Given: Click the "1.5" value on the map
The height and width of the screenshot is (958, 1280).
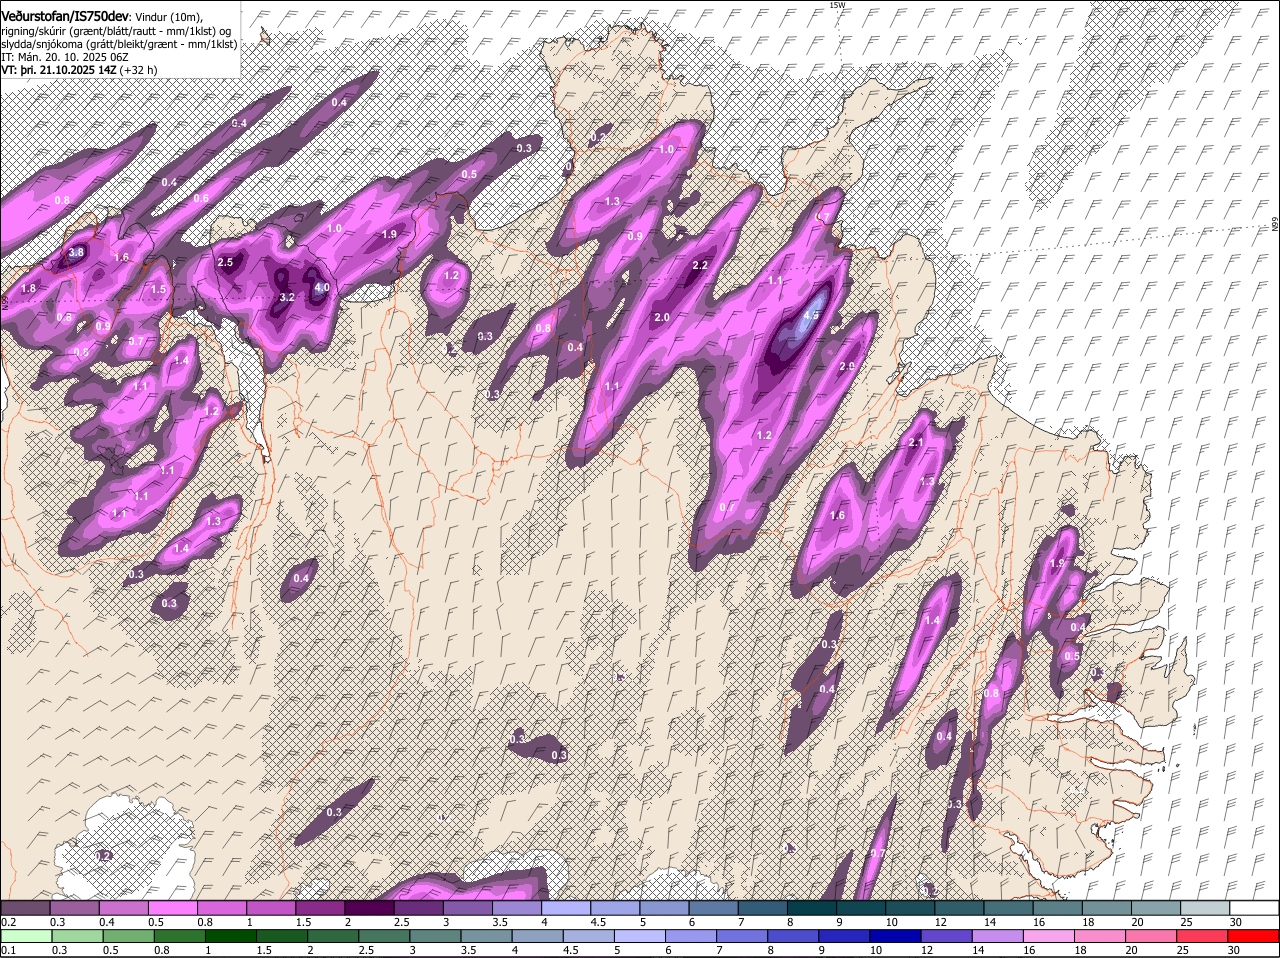Looking at the screenshot, I should point(158,289).
